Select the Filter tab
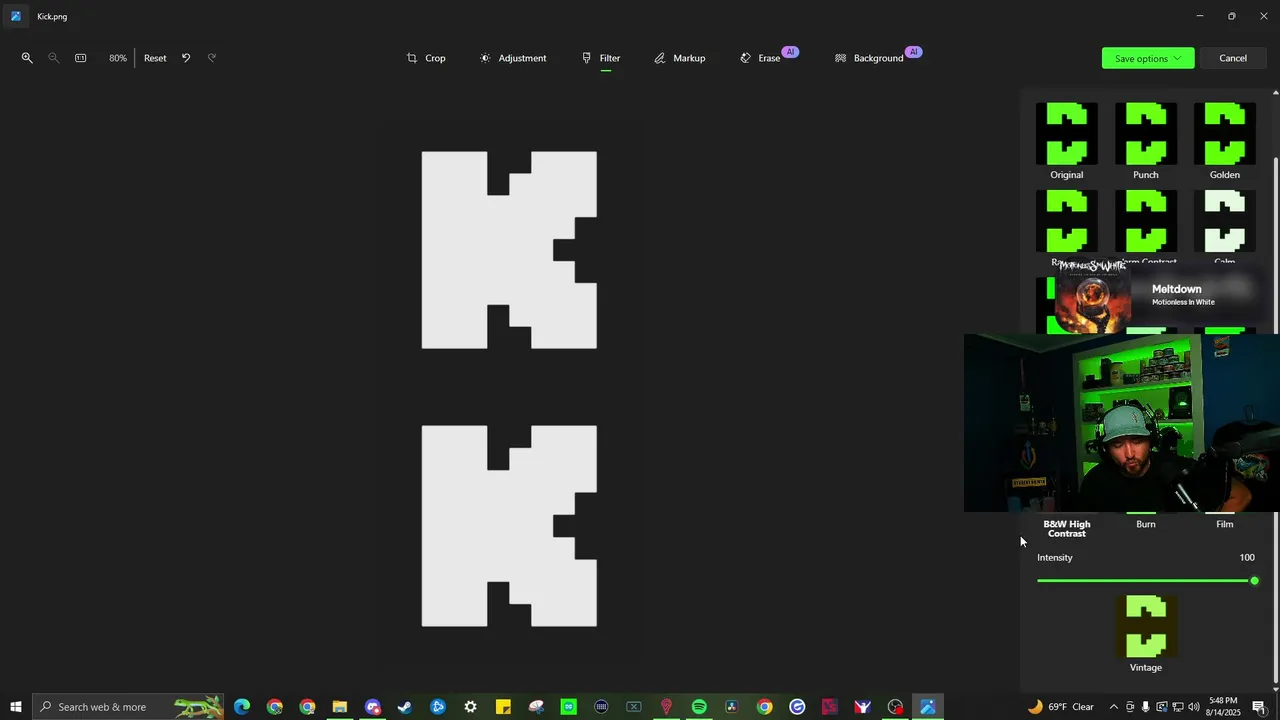Viewport: 1280px width, 720px height. [601, 58]
